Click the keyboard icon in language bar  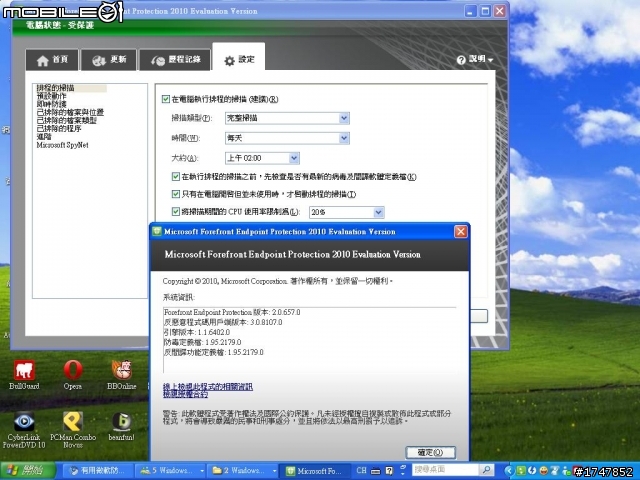[x=376, y=471]
